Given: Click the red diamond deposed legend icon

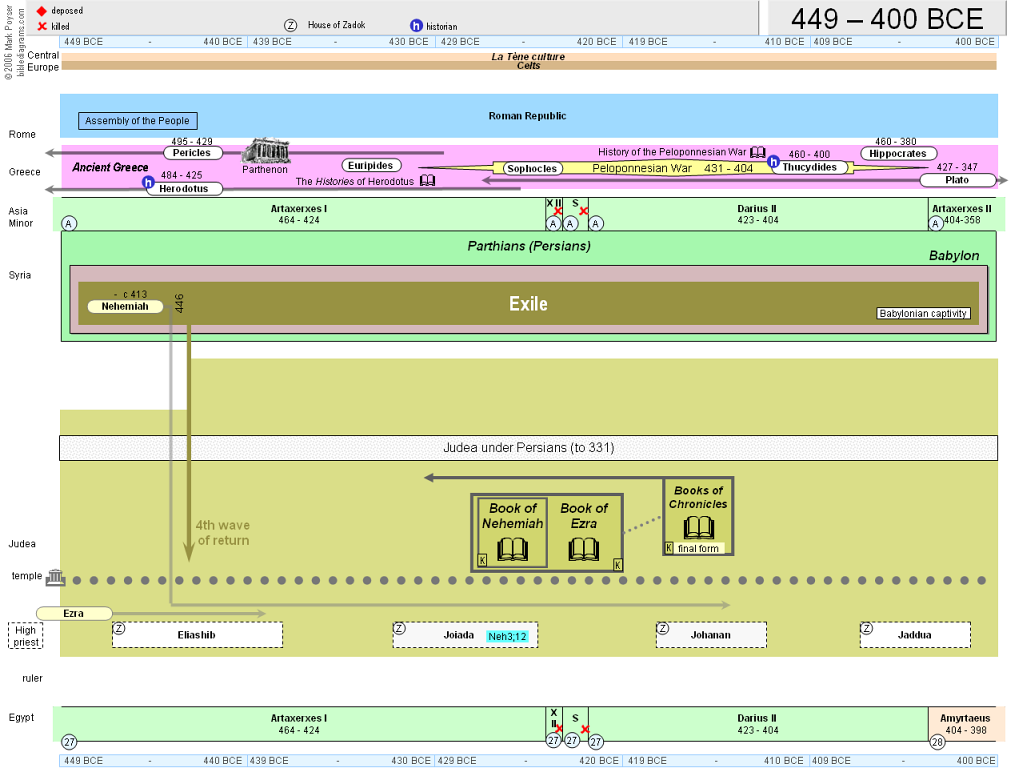Looking at the screenshot, I should [42, 11].
